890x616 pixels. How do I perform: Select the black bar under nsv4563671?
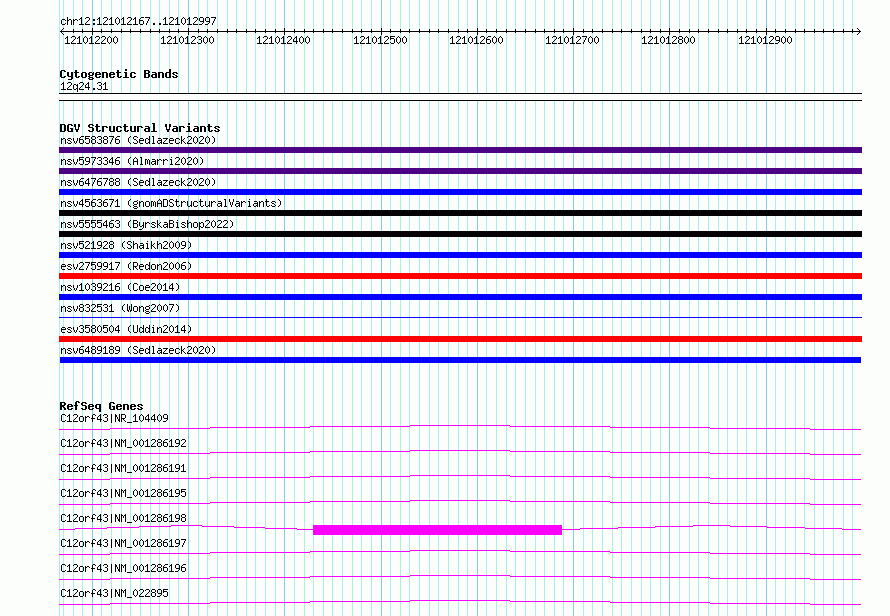pyautogui.click(x=460, y=213)
